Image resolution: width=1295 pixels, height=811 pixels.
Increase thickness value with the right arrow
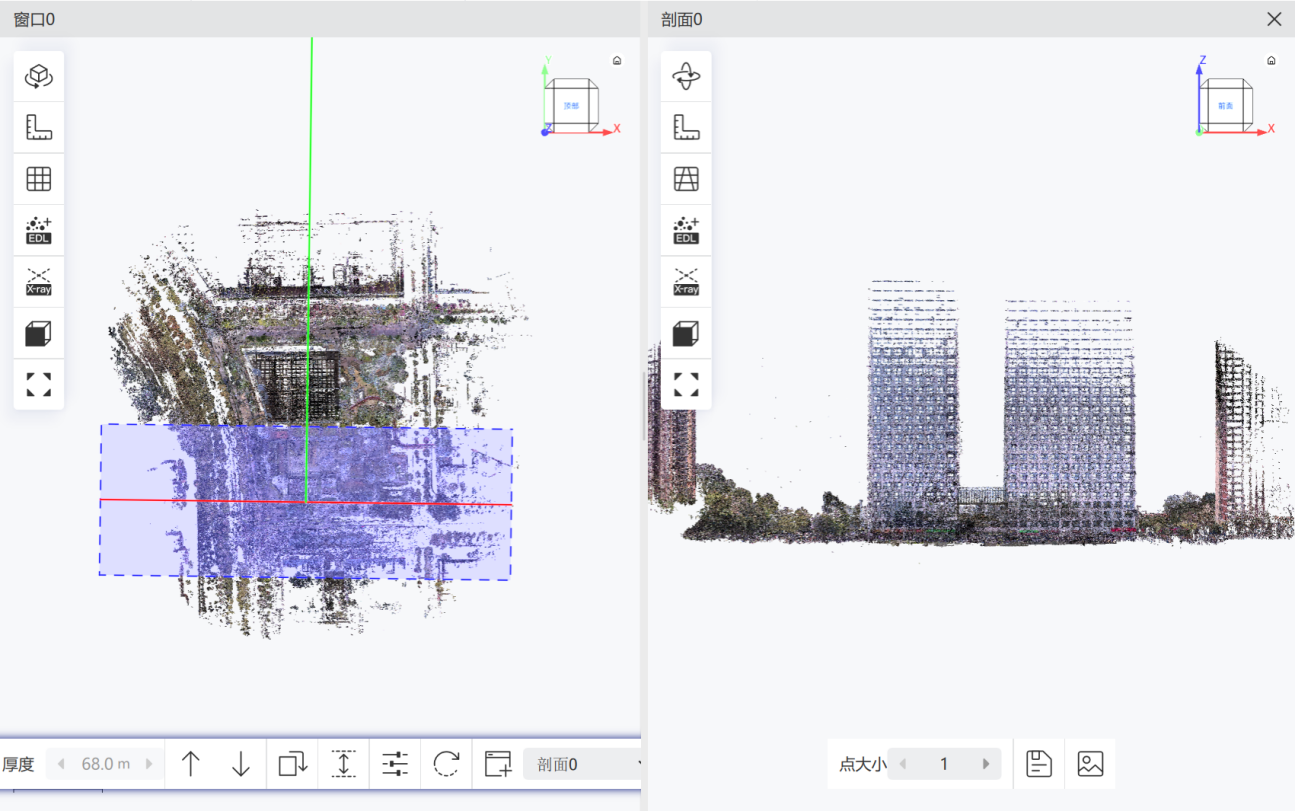click(149, 764)
